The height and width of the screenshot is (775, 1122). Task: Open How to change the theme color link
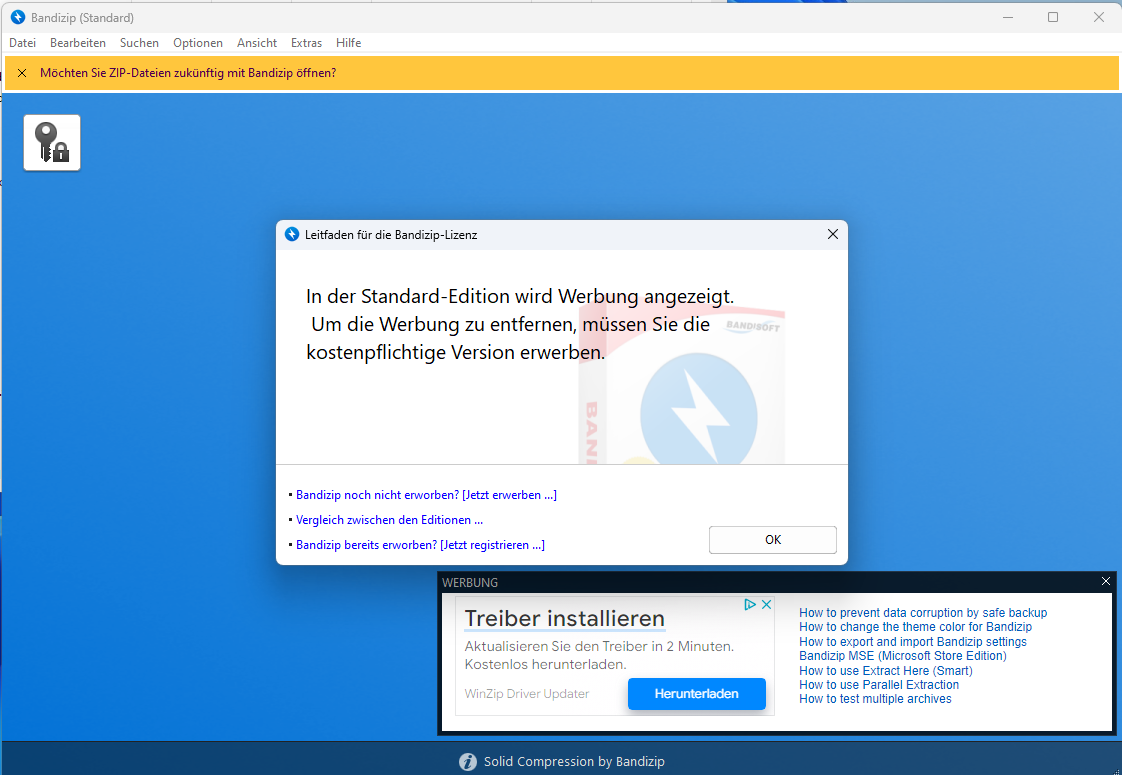tap(915, 627)
